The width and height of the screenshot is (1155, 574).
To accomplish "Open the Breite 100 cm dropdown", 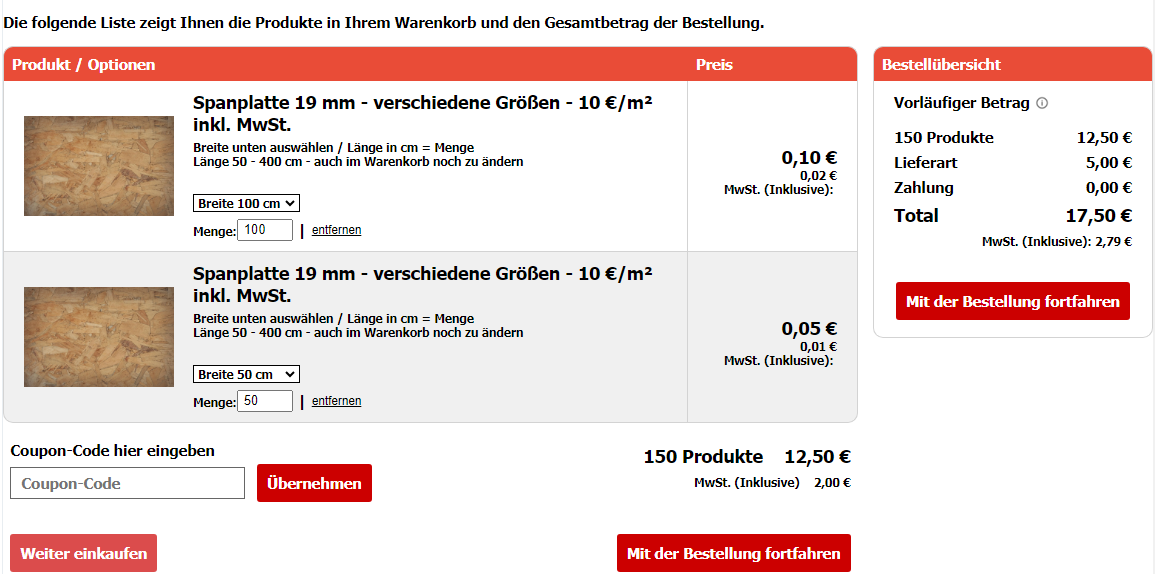I will (x=246, y=203).
